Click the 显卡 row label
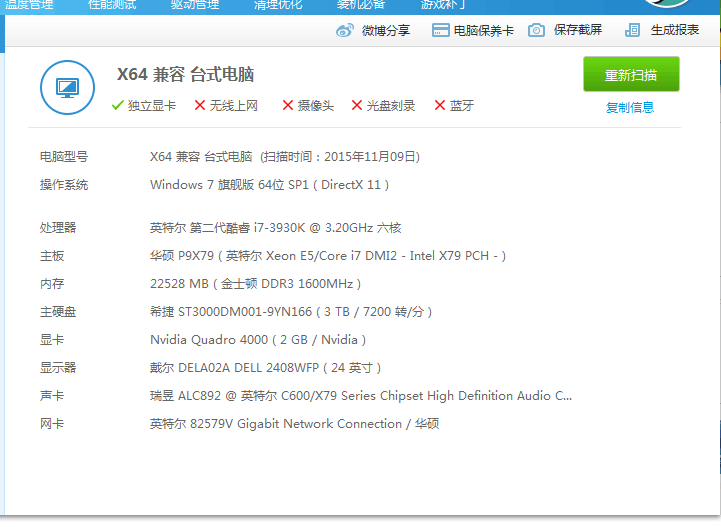Image resolution: width=721 pixels, height=527 pixels. (52, 340)
